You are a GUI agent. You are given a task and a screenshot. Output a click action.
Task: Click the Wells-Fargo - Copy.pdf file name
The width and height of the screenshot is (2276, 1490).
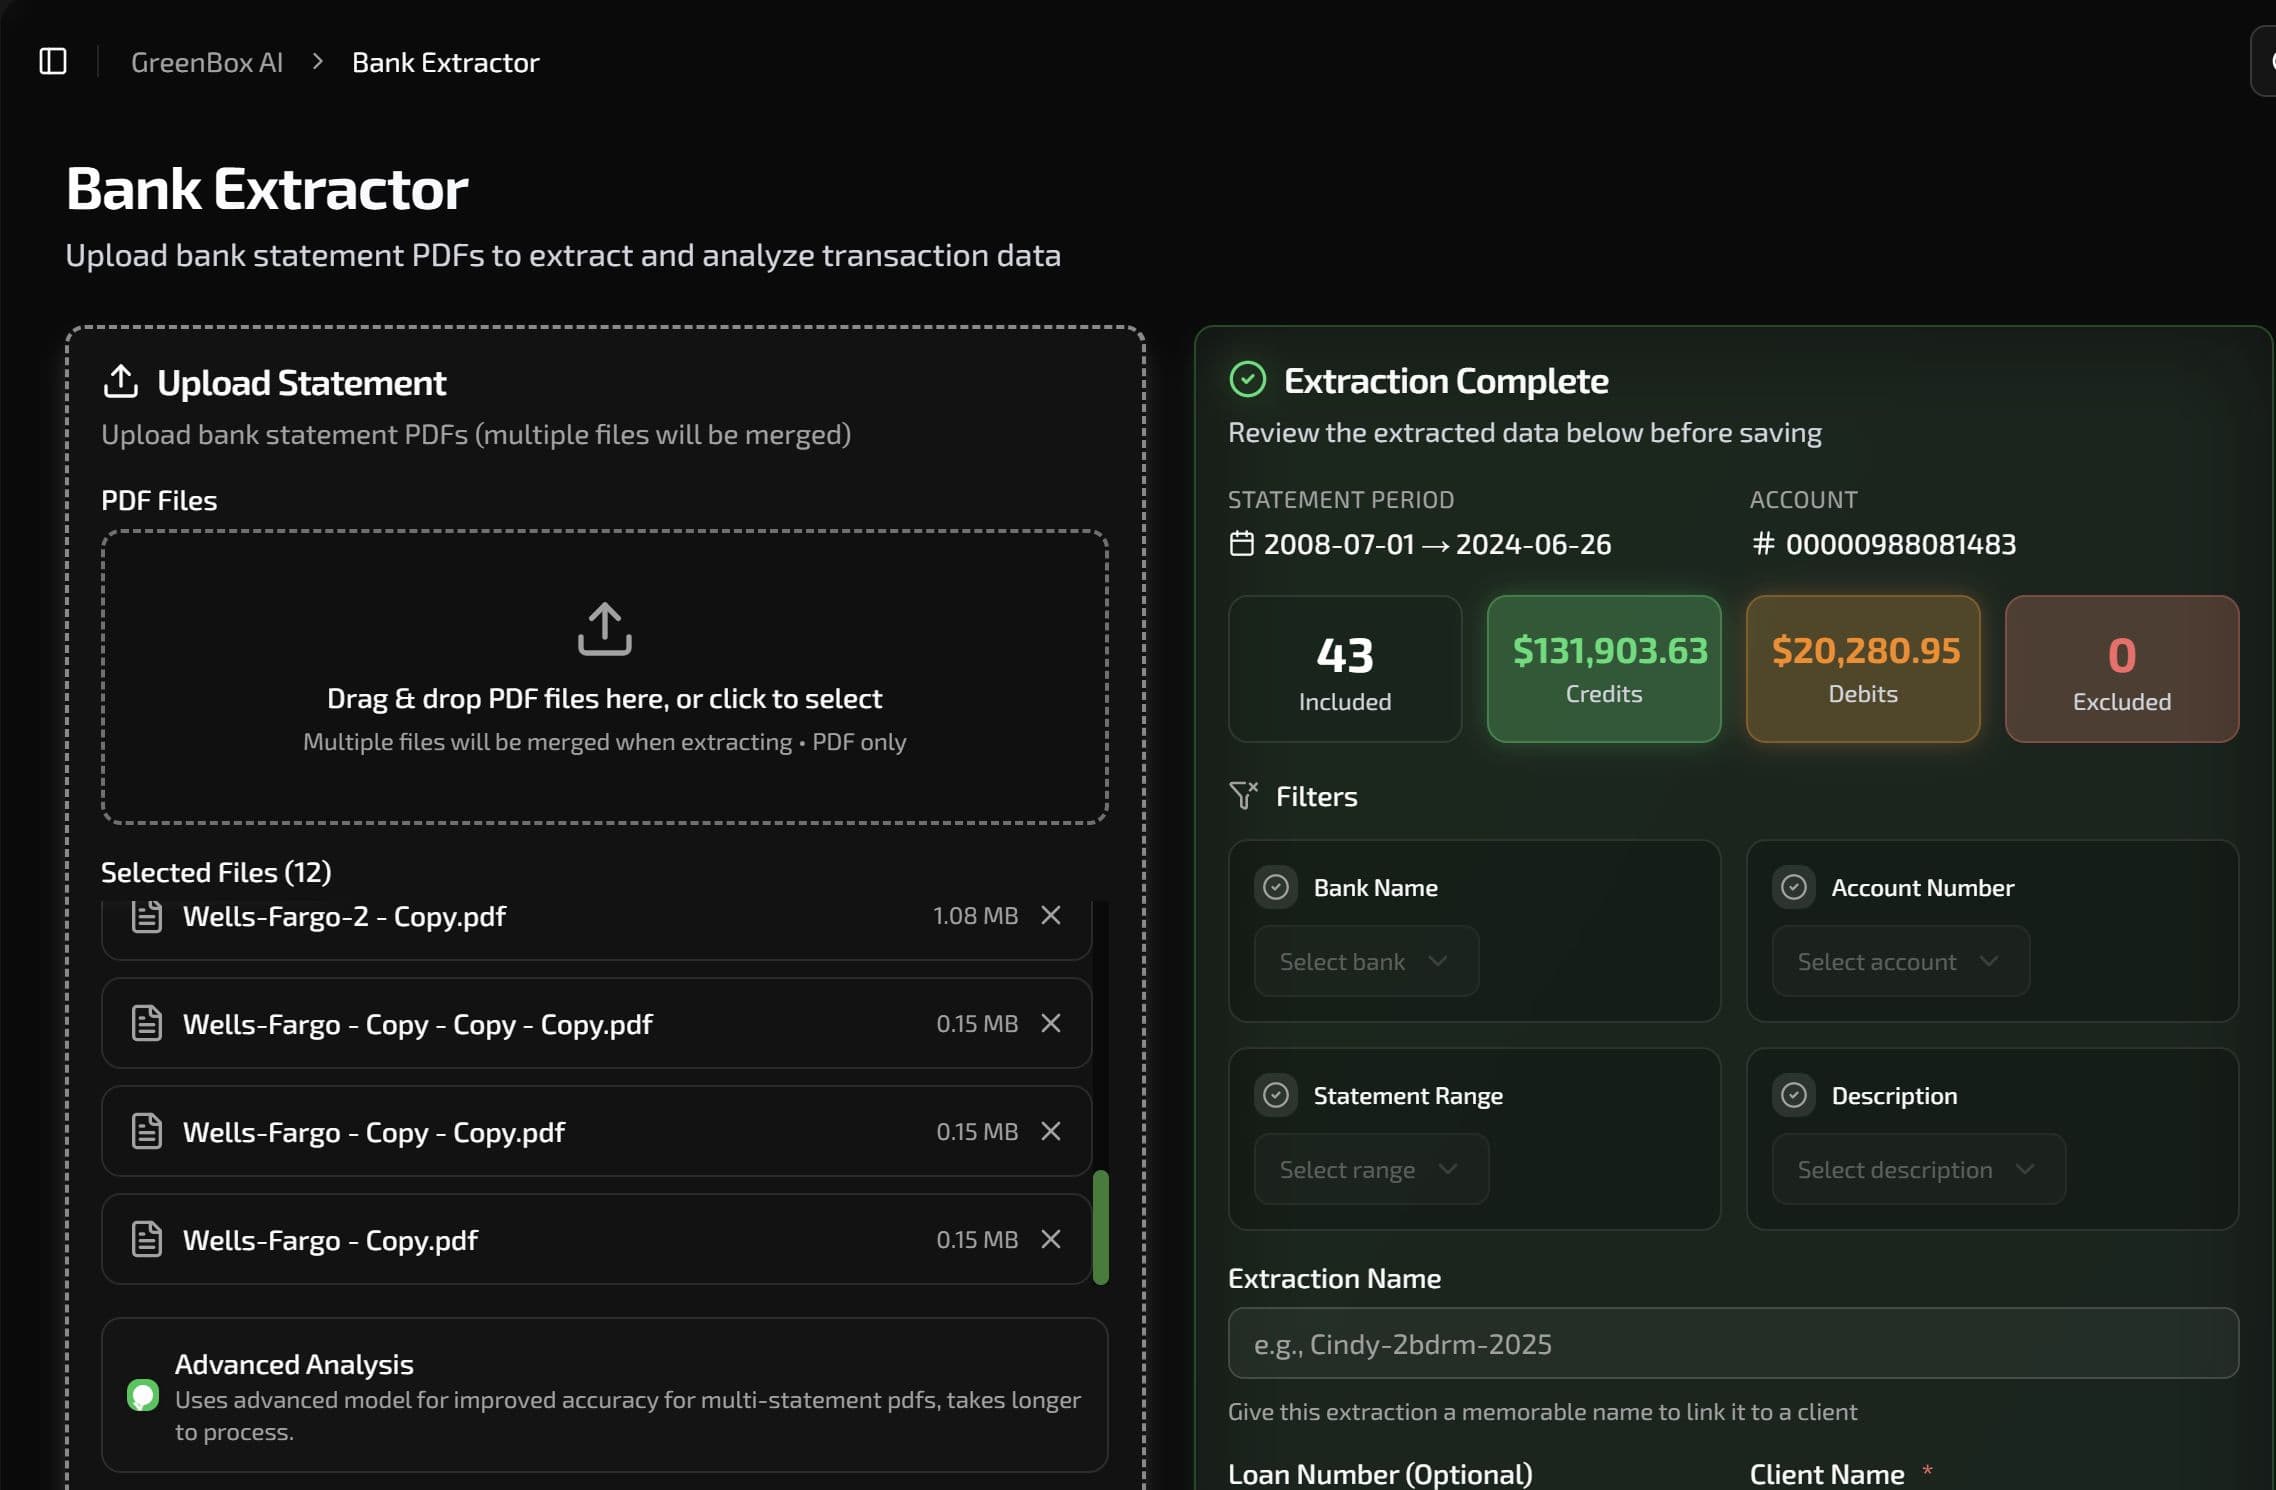coord(330,1240)
